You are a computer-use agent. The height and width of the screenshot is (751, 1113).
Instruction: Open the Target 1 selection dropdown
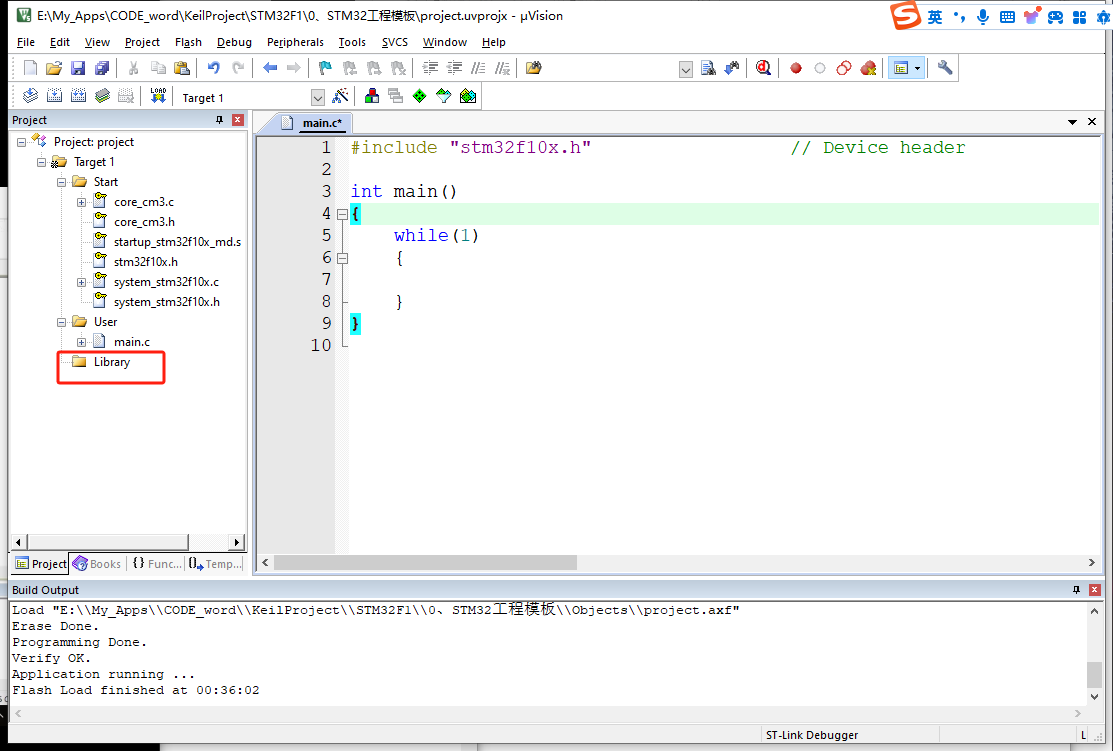pyautogui.click(x=318, y=97)
